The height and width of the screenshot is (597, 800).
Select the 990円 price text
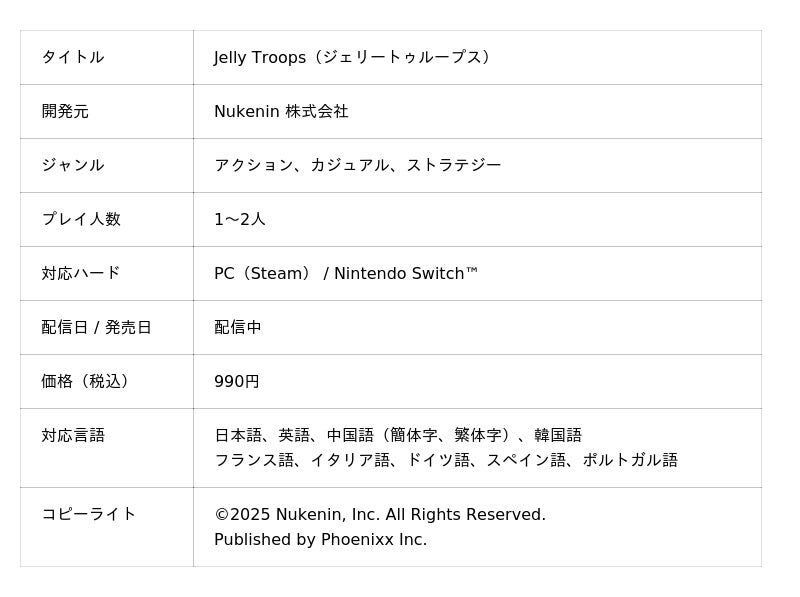click(x=237, y=381)
